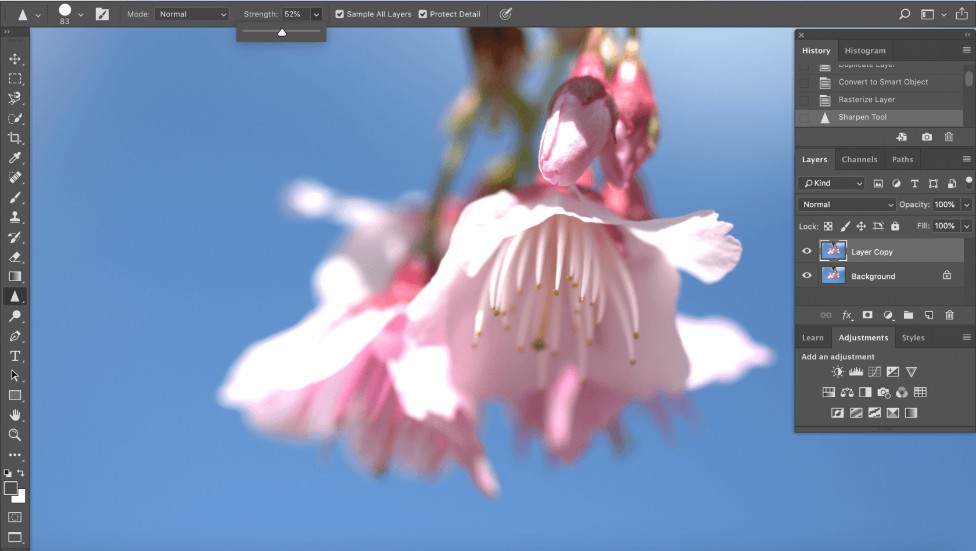976x551 pixels.
Task: Create a new layer icon
Action: [x=929, y=315]
